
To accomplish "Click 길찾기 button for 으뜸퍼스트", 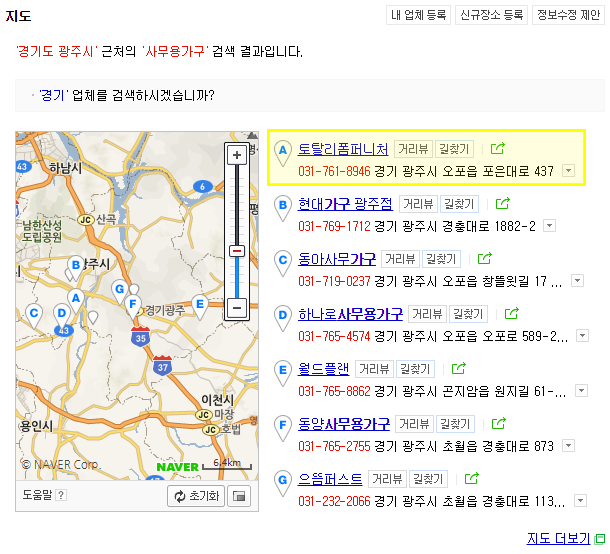I will (x=428, y=479).
